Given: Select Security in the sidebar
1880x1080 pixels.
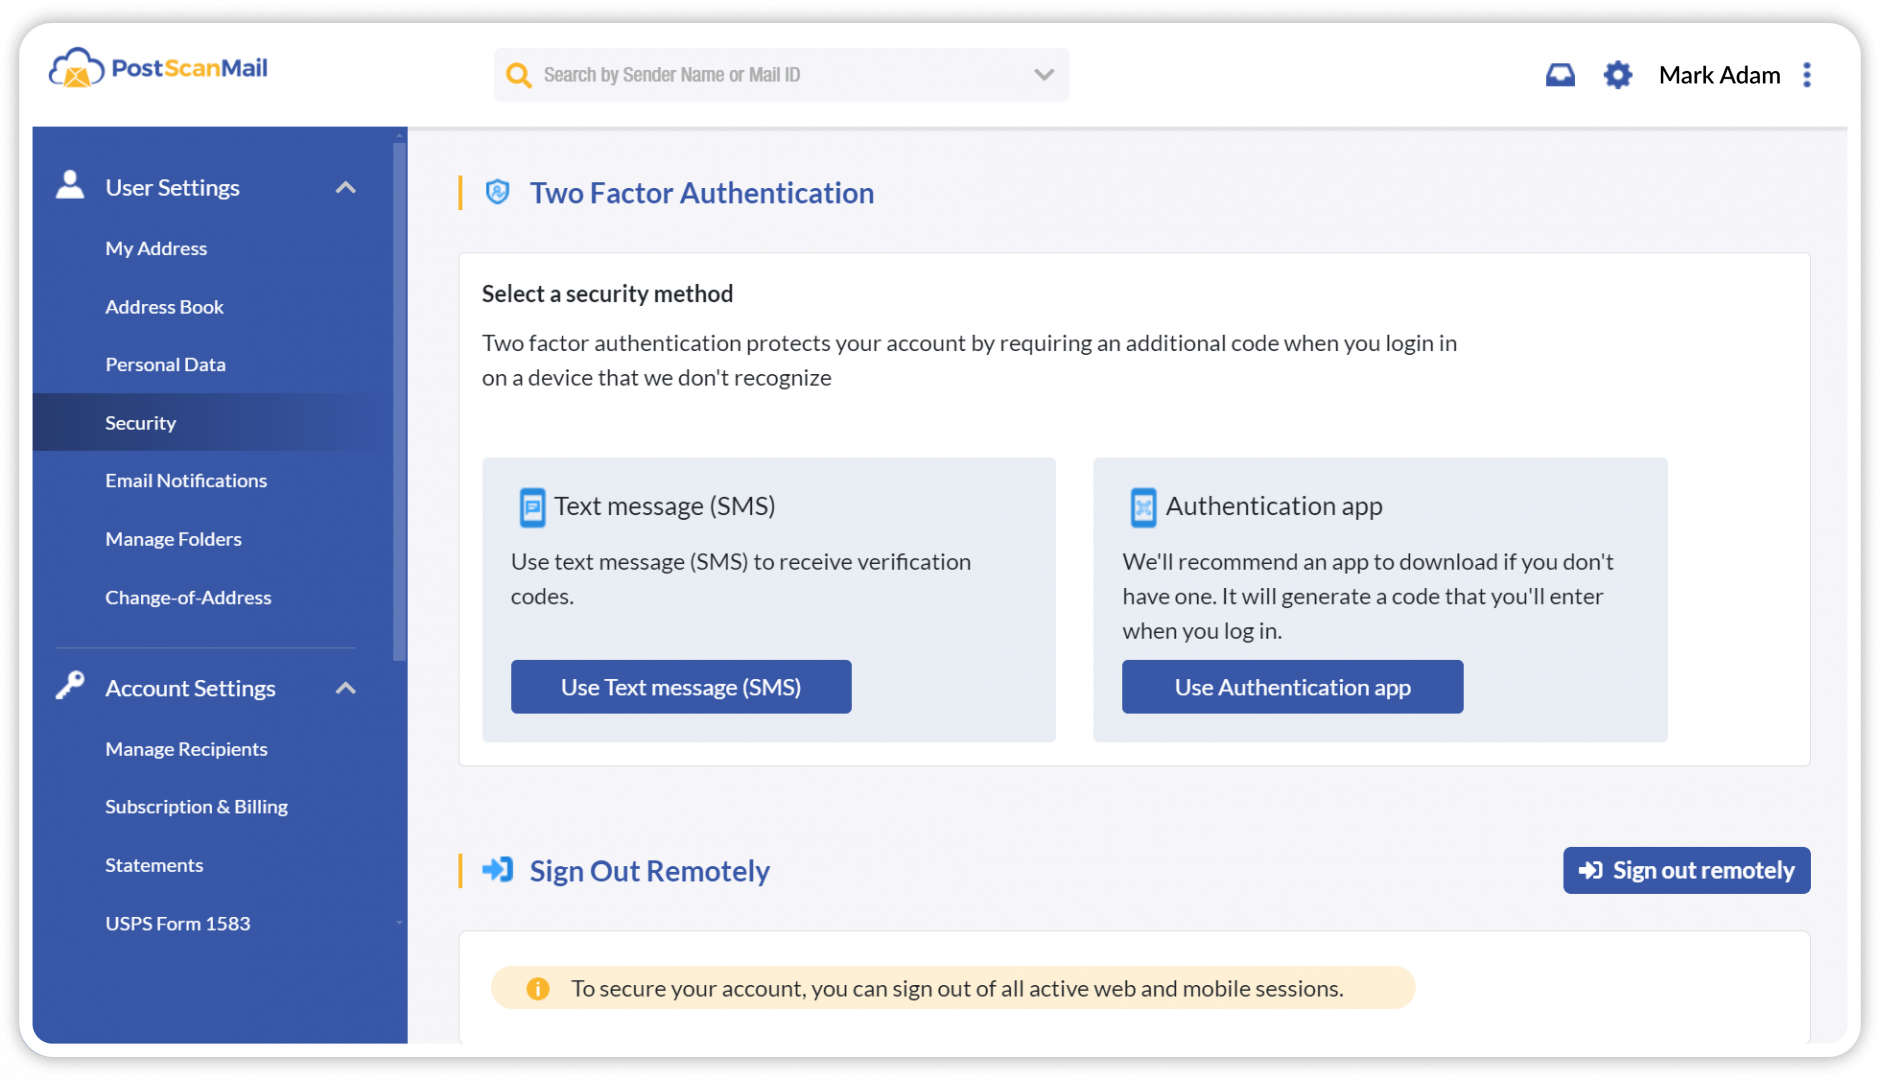Looking at the screenshot, I should point(140,422).
